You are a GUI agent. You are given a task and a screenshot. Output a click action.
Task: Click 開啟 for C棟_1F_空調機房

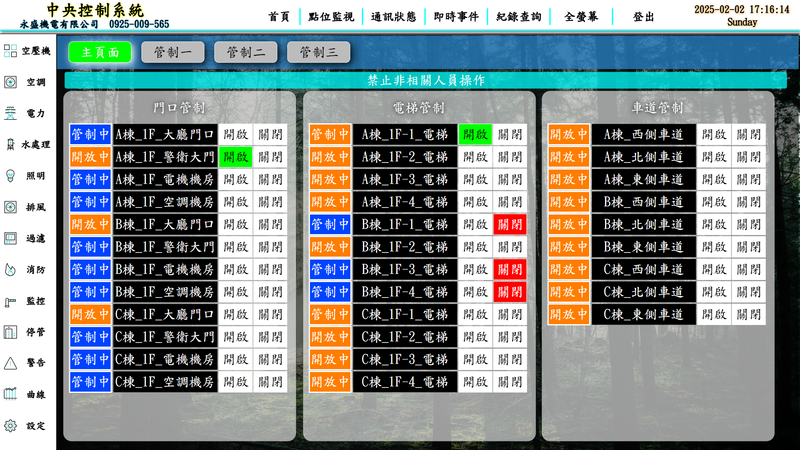click(235, 382)
